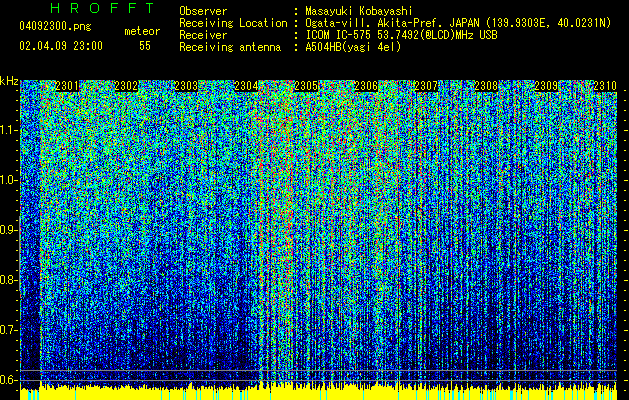Click the meteor label
Image resolution: width=629 pixels, height=400 pixels.
click(x=142, y=31)
